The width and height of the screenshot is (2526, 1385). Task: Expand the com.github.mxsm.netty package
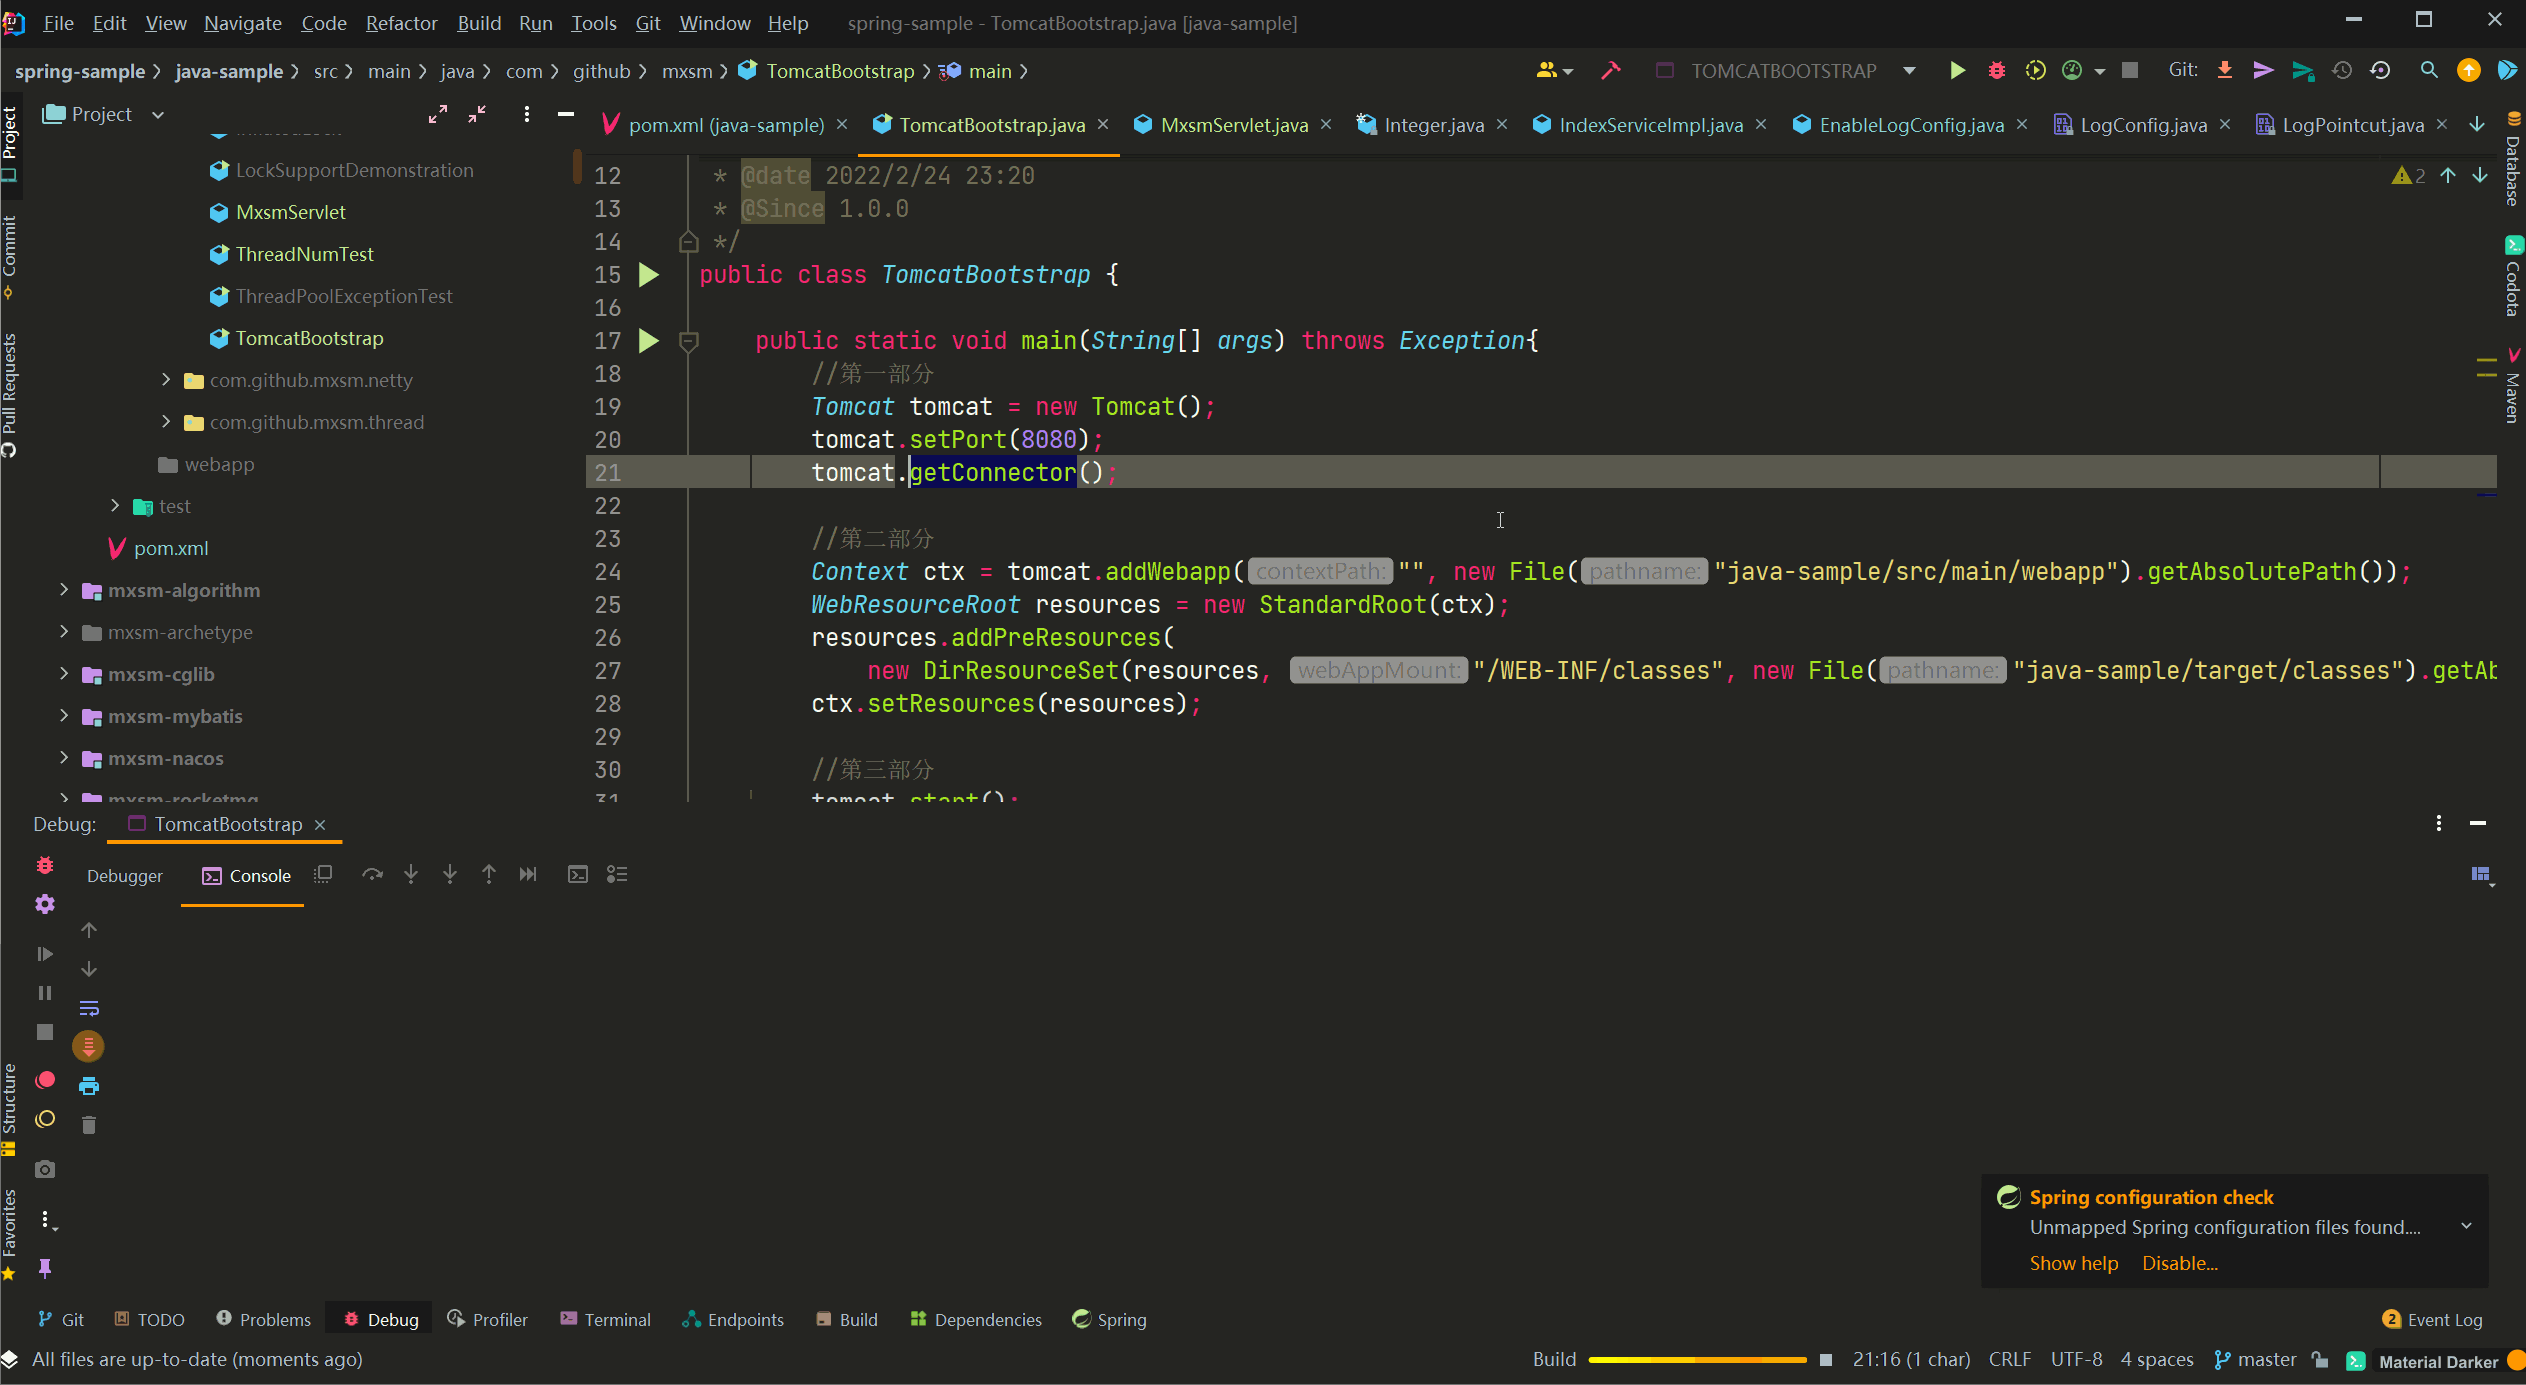point(166,380)
